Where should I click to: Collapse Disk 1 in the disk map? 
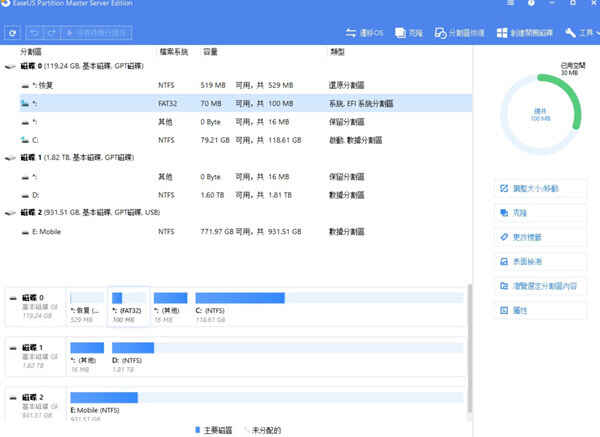[13, 348]
